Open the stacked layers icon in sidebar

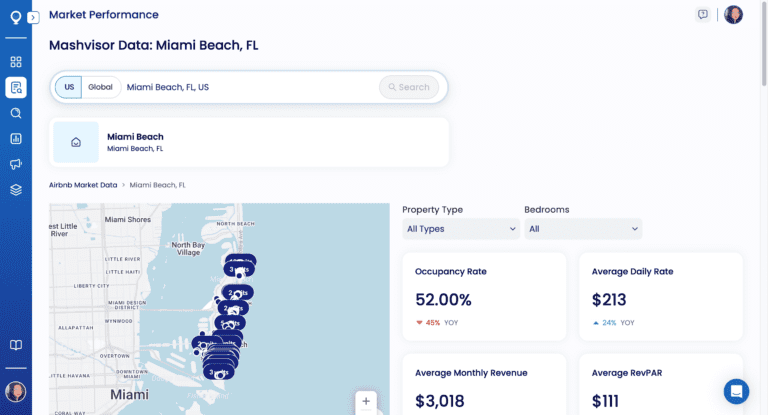(x=16, y=190)
